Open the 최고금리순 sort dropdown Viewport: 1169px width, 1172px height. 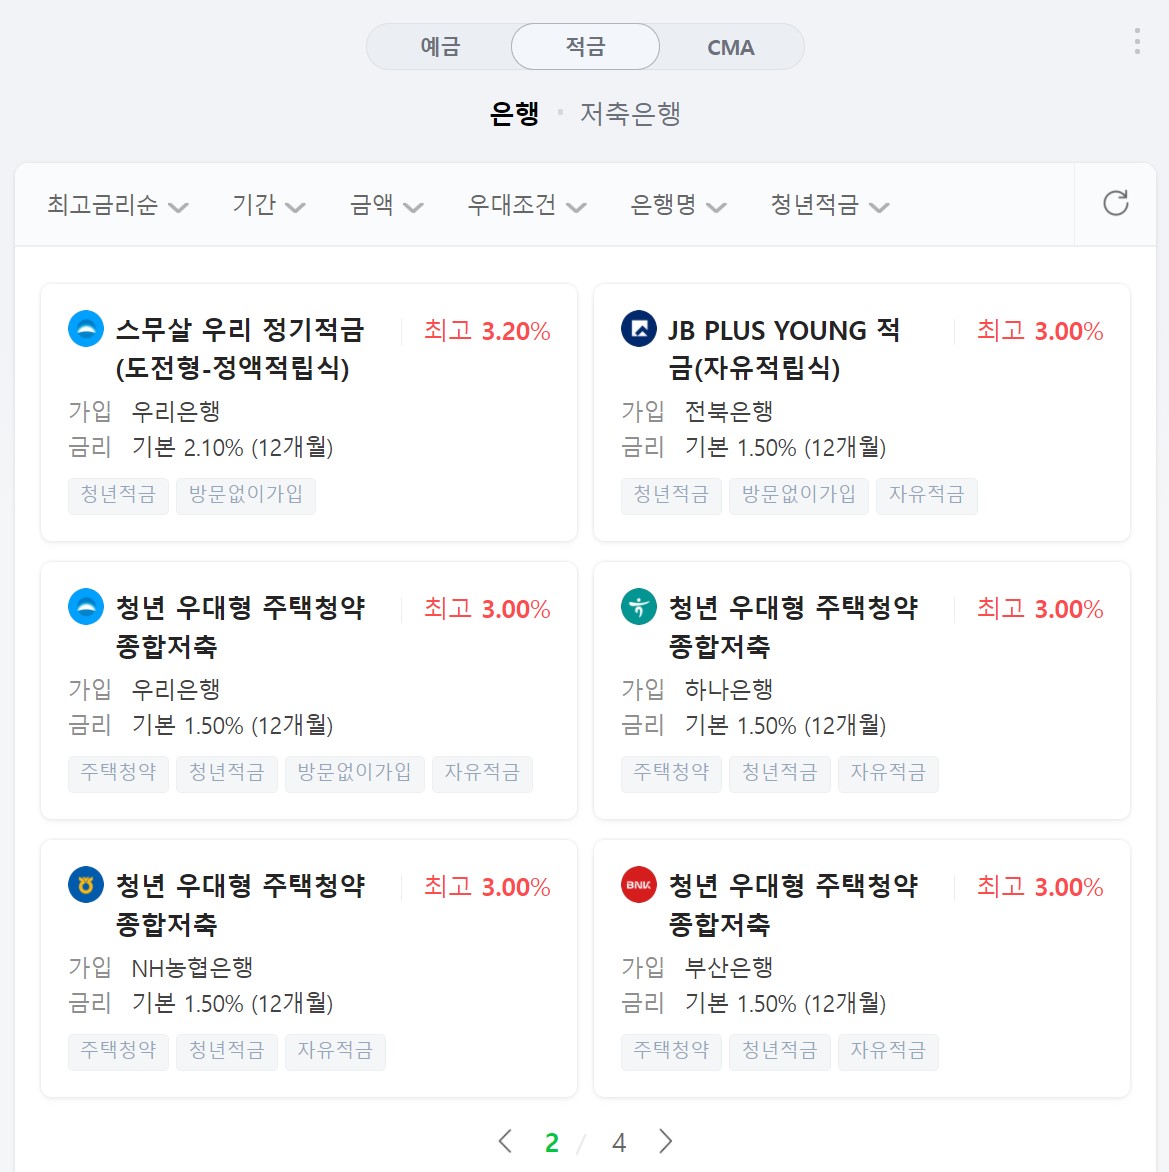click(117, 205)
